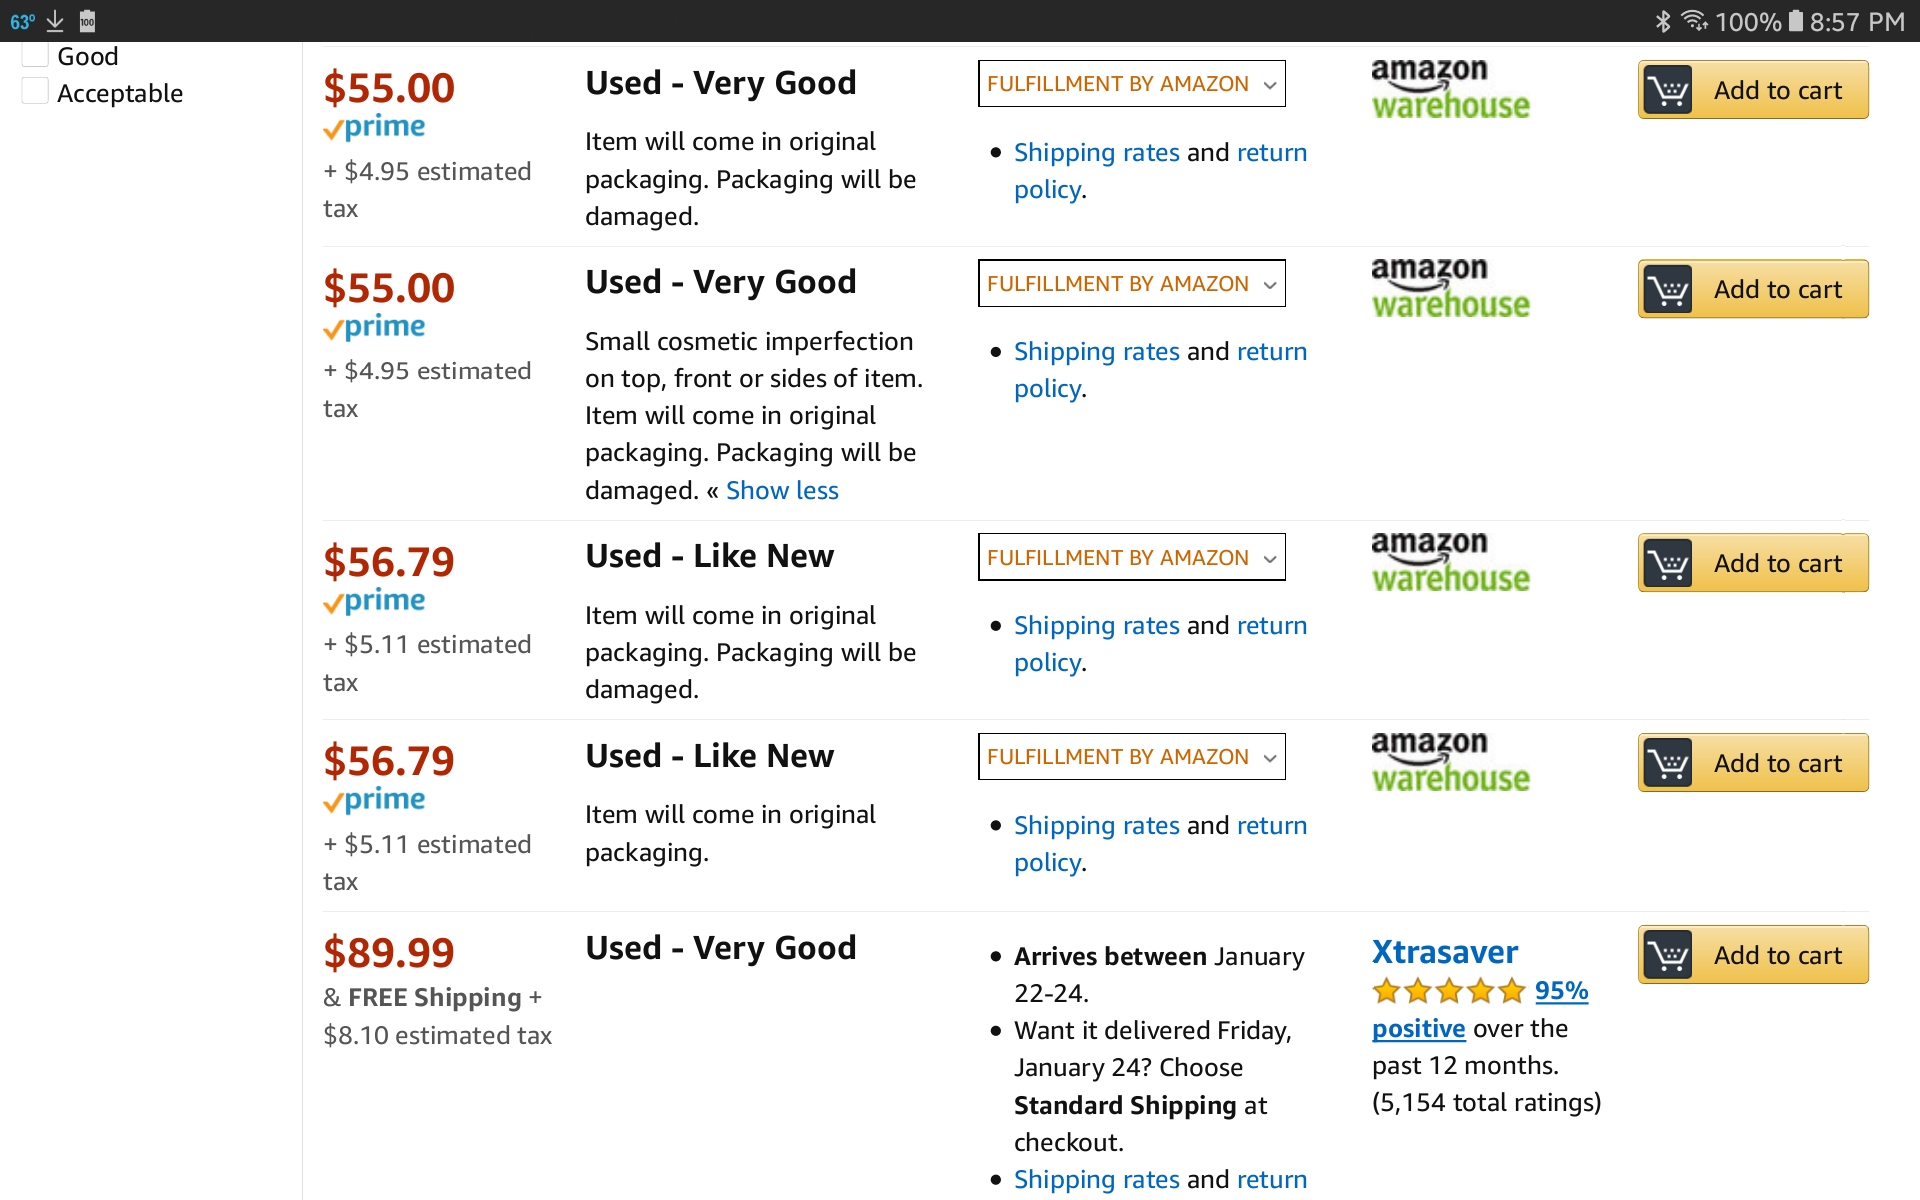Check the Acceptable condition checkbox

click(36, 92)
